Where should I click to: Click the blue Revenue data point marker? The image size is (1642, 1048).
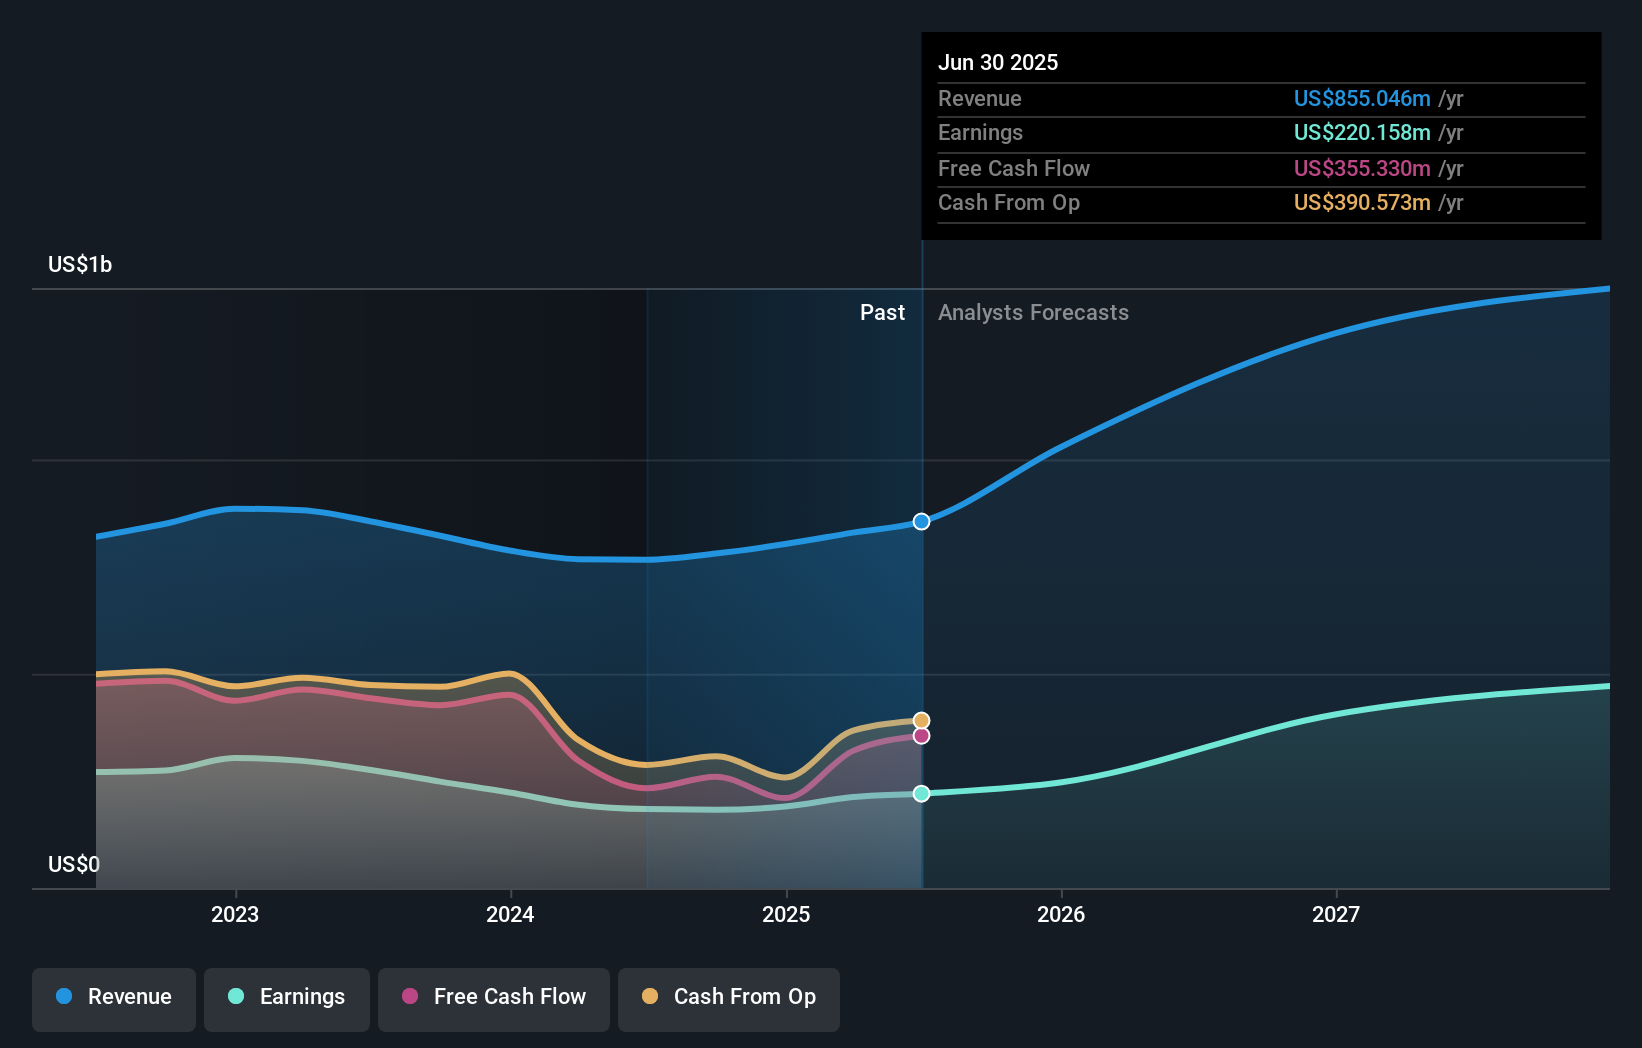(x=921, y=521)
